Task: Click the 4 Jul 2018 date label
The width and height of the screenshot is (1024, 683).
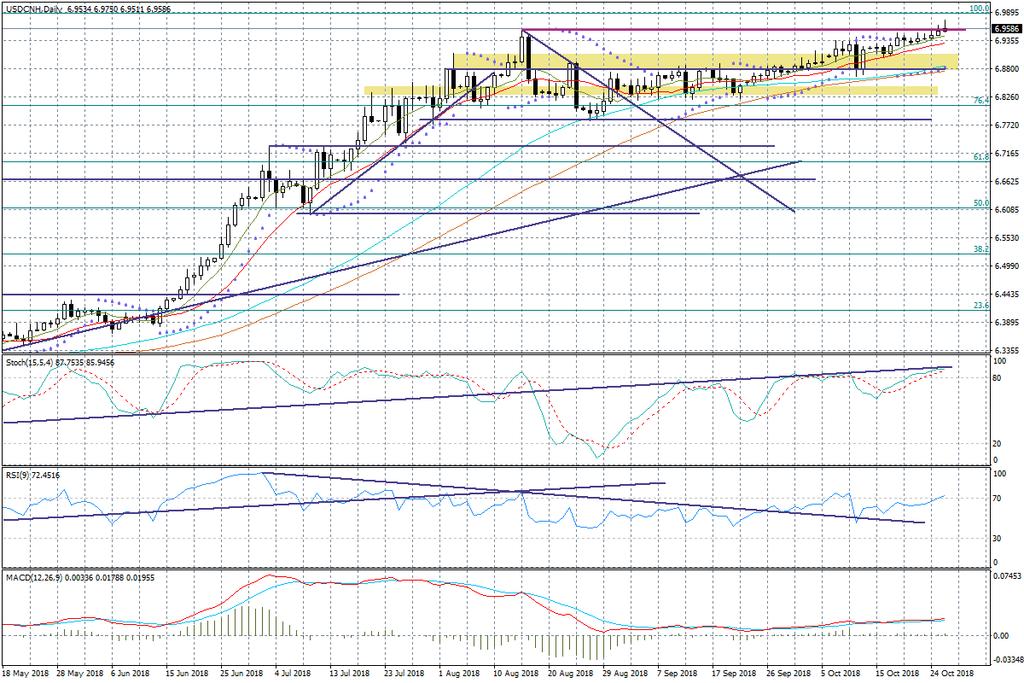Action: coord(292,673)
